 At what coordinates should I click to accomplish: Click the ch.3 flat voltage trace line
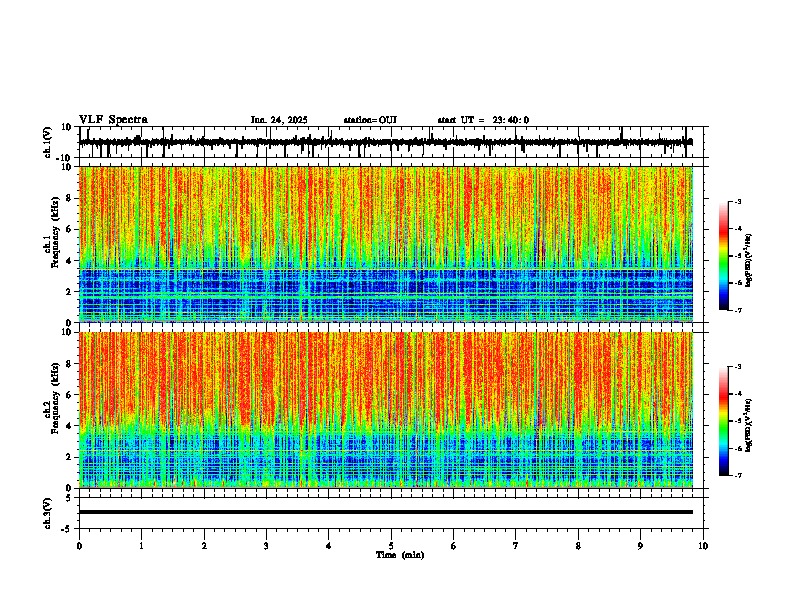click(386, 512)
